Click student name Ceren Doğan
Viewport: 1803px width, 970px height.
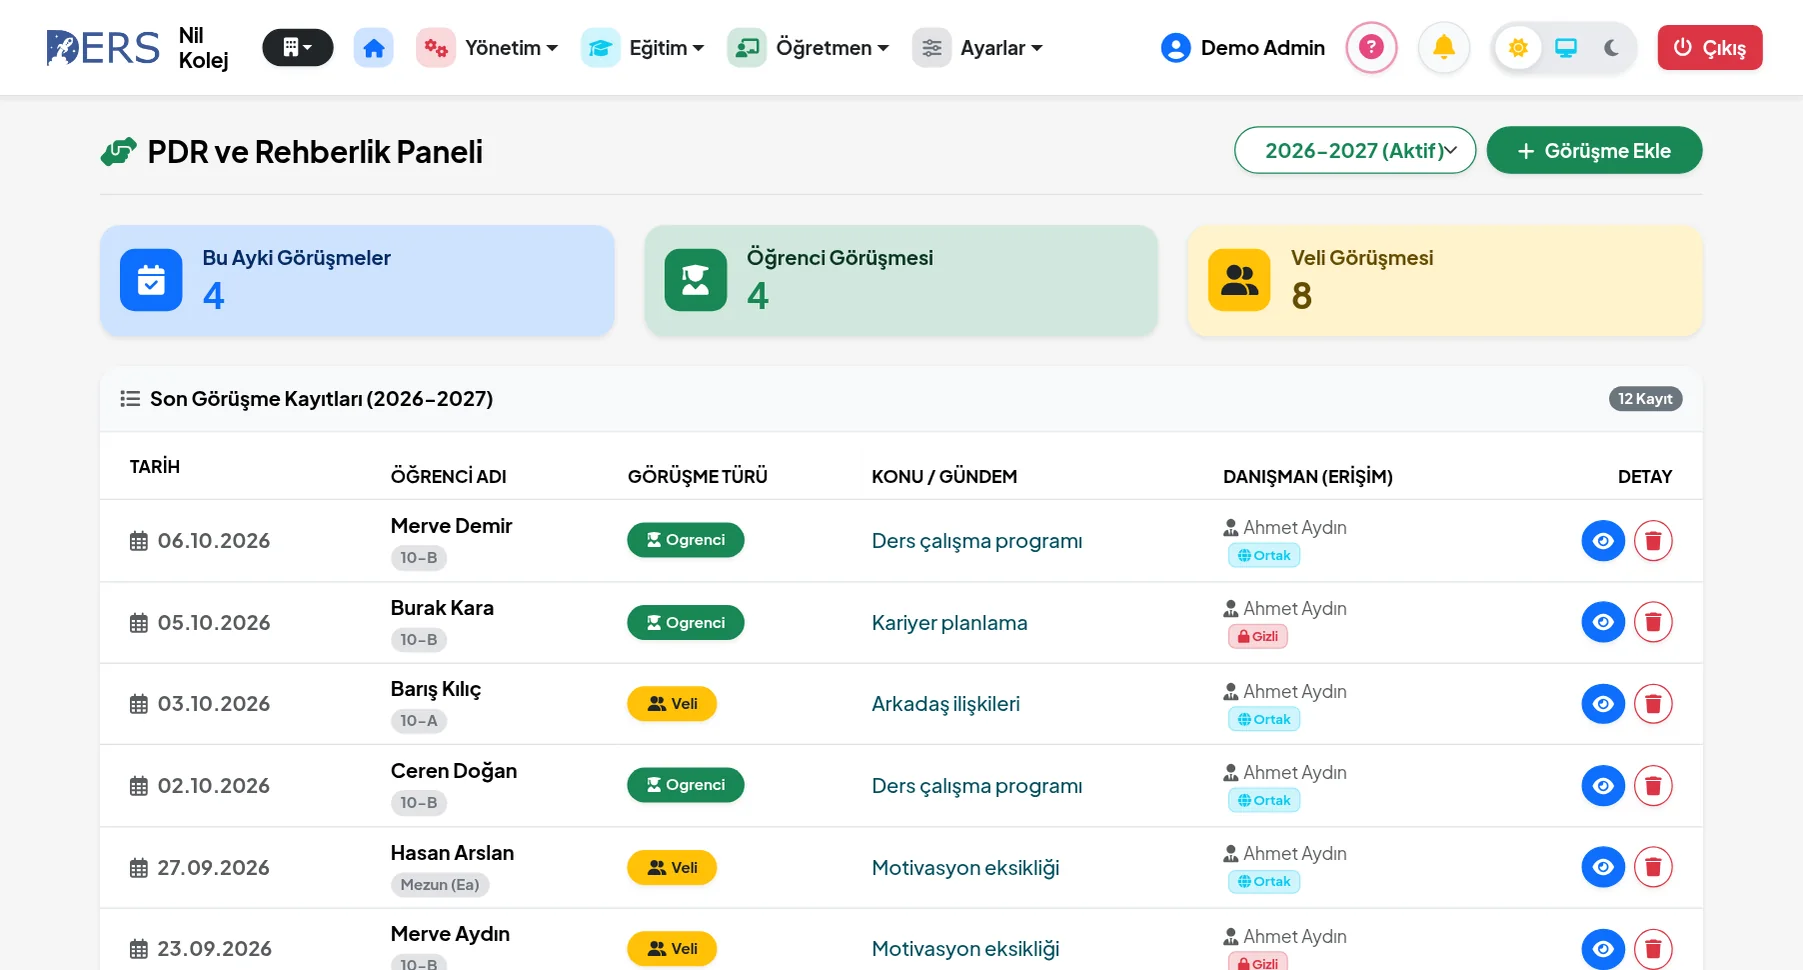click(454, 771)
